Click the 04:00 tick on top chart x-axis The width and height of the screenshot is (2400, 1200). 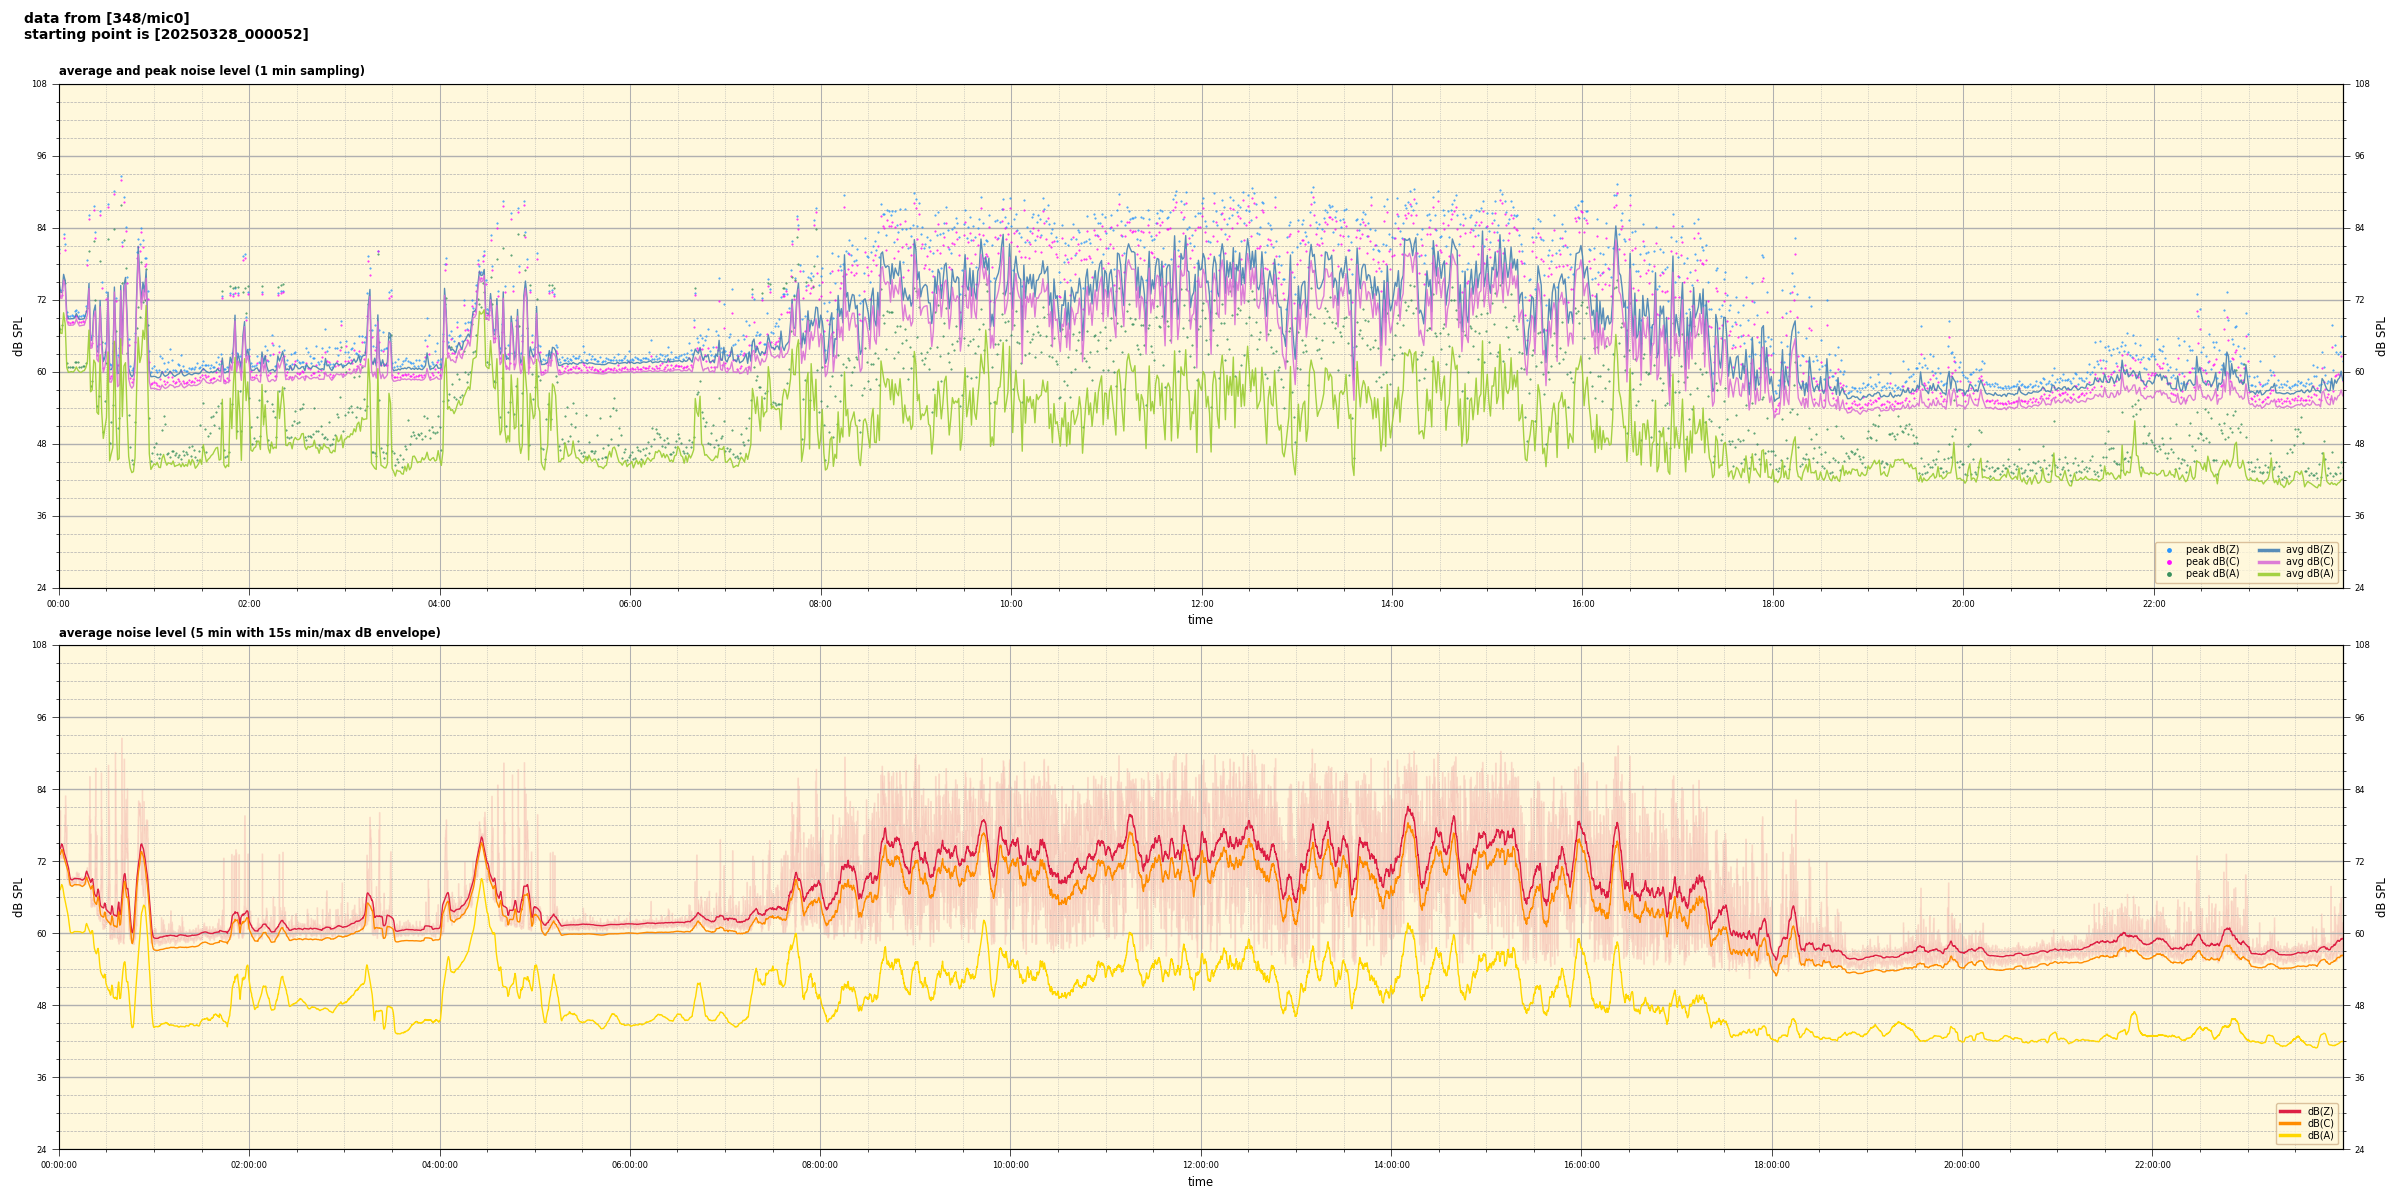[x=439, y=604]
